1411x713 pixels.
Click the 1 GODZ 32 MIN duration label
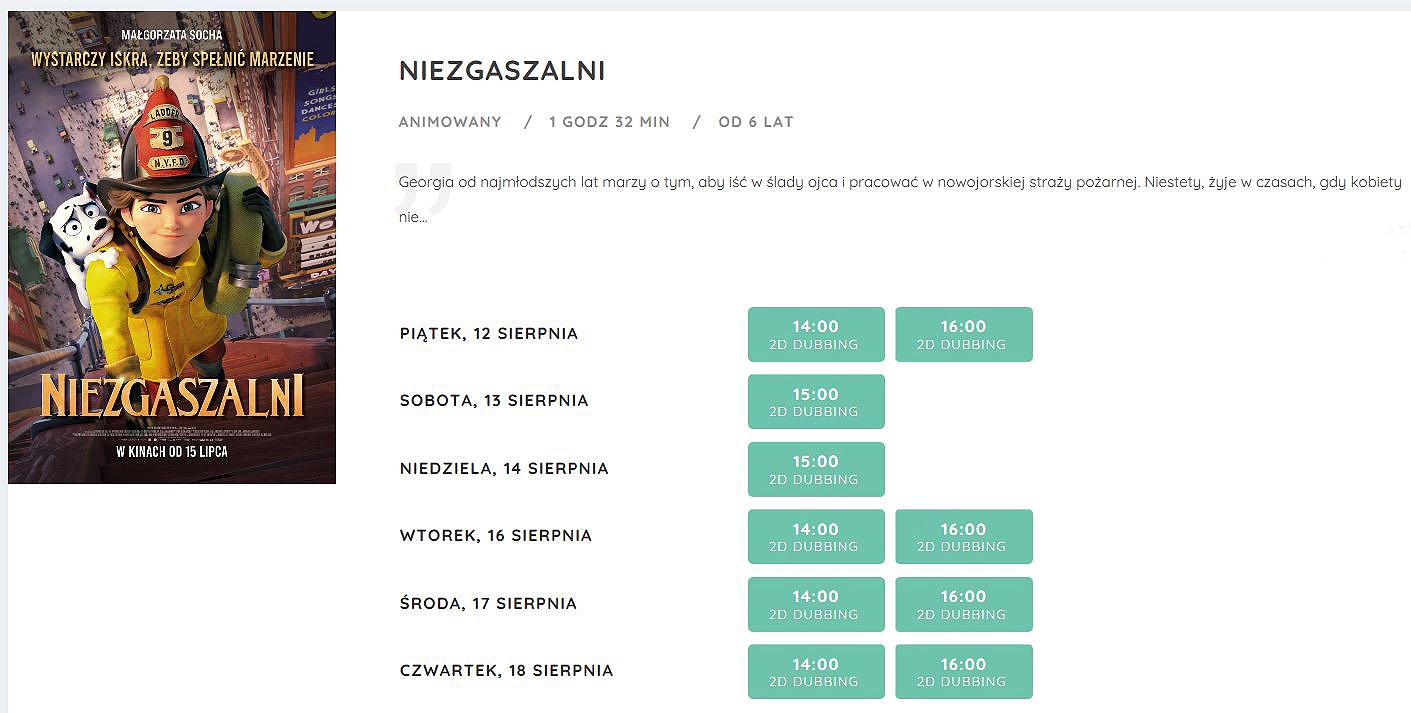[x=609, y=122]
